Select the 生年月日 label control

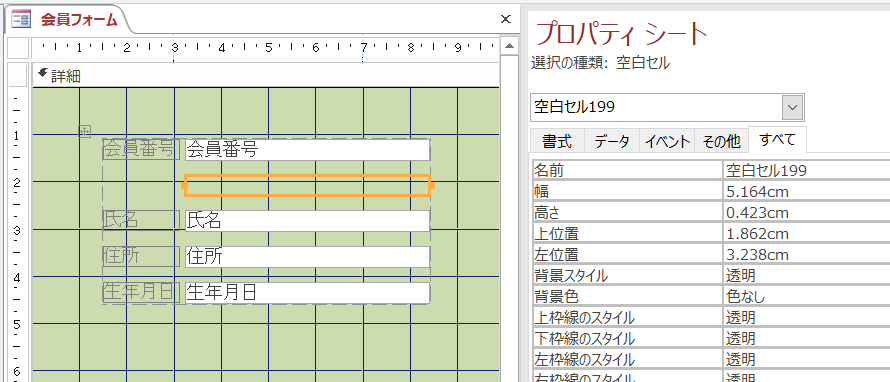tap(141, 292)
